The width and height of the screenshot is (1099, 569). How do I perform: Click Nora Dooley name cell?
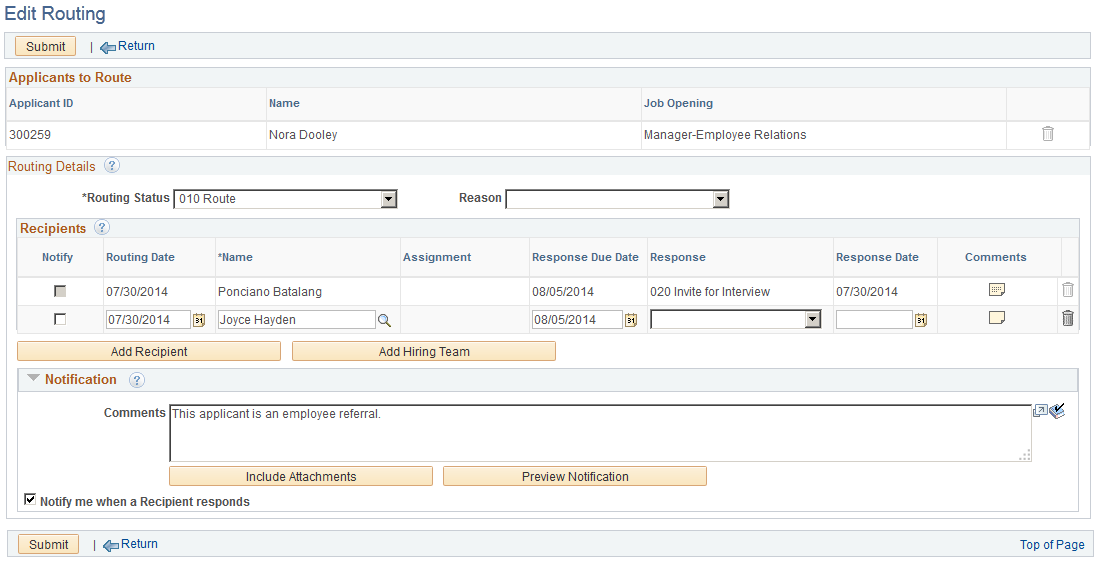click(x=303, y=135)
